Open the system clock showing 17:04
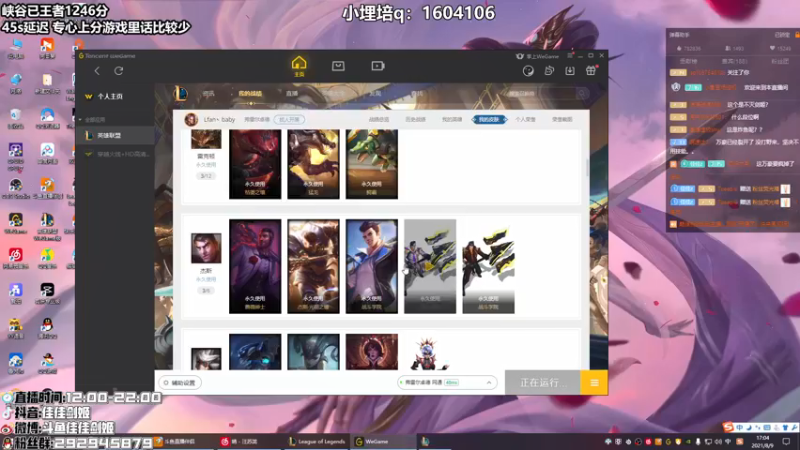Viewport: 800px width, 450px height. [762, 441]
